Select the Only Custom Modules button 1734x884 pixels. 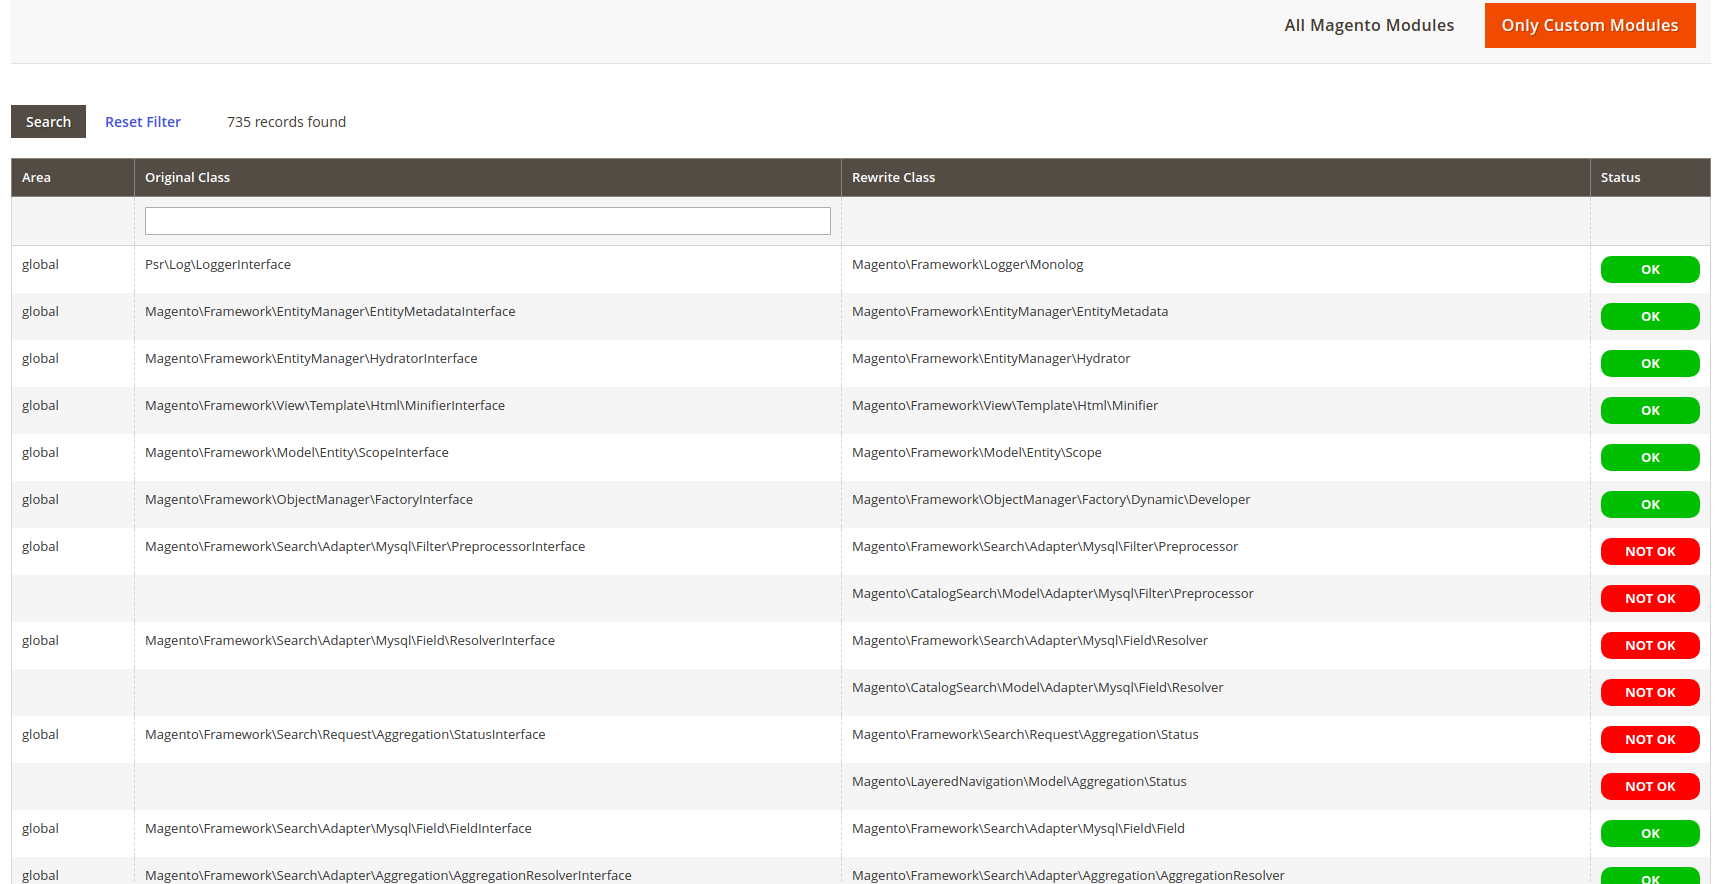(x=1590, y=25)
